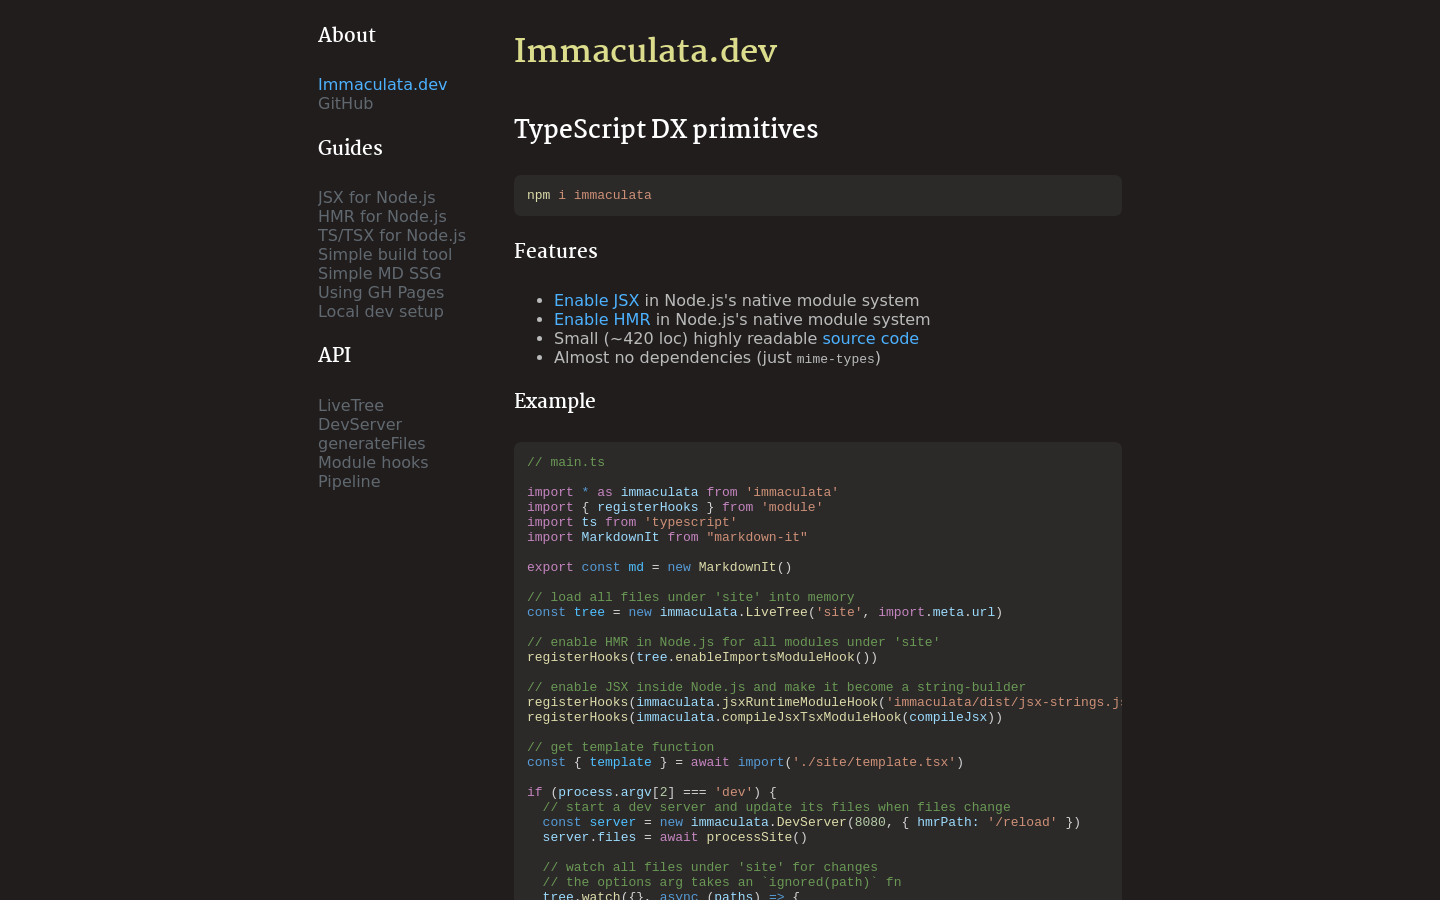Click the 'const { template }' code line
This screenshot has height=900, width=1440.
[745, 762]
